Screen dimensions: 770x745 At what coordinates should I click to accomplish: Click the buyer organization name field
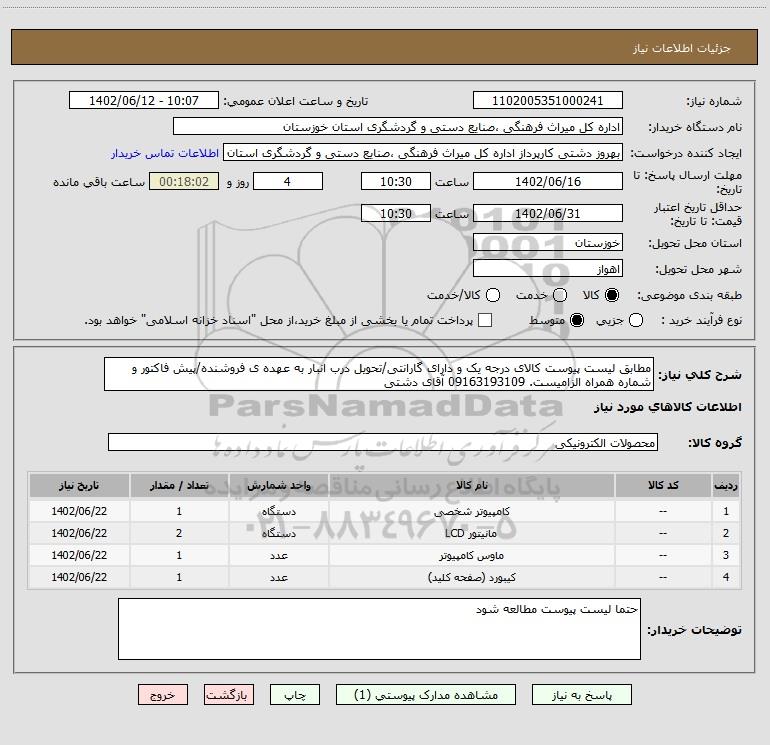click(398, 127)
